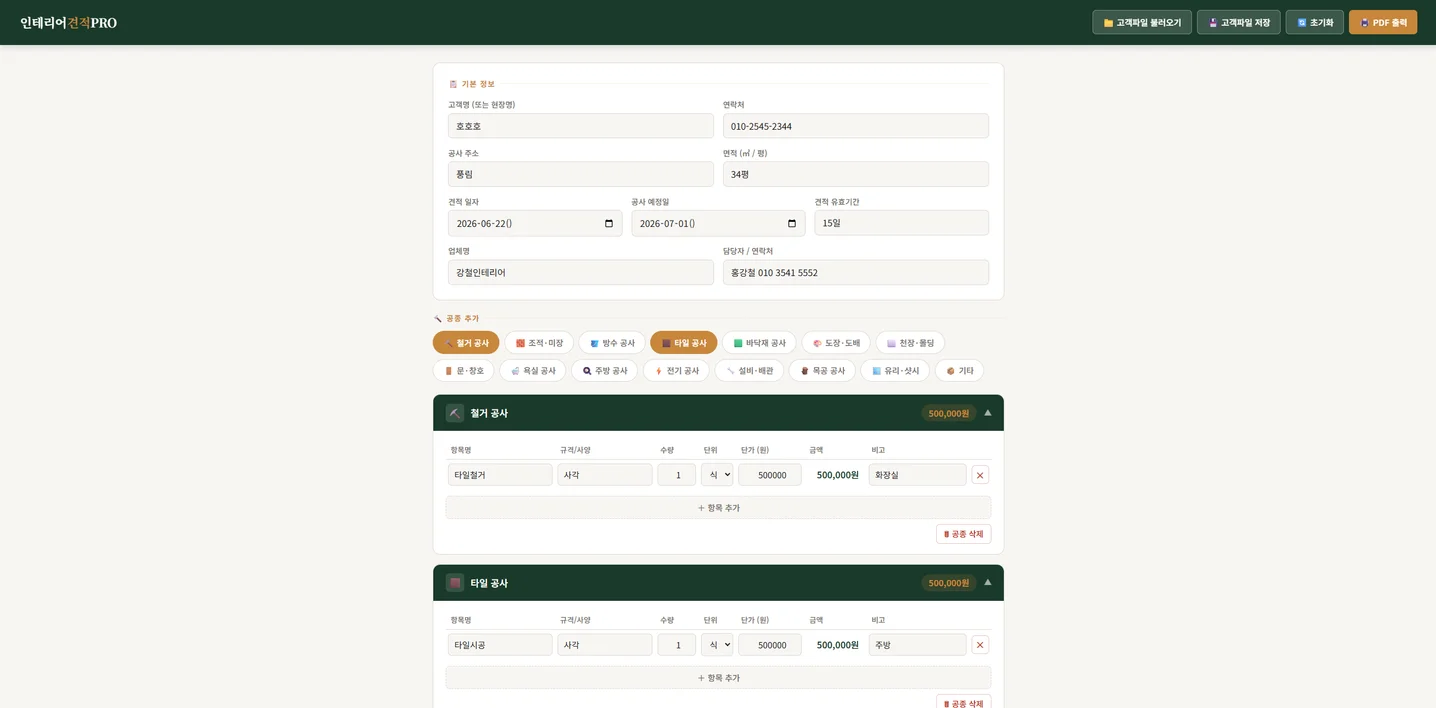Collapse the 타일 공사 section arrow

(x=987, y=583)
